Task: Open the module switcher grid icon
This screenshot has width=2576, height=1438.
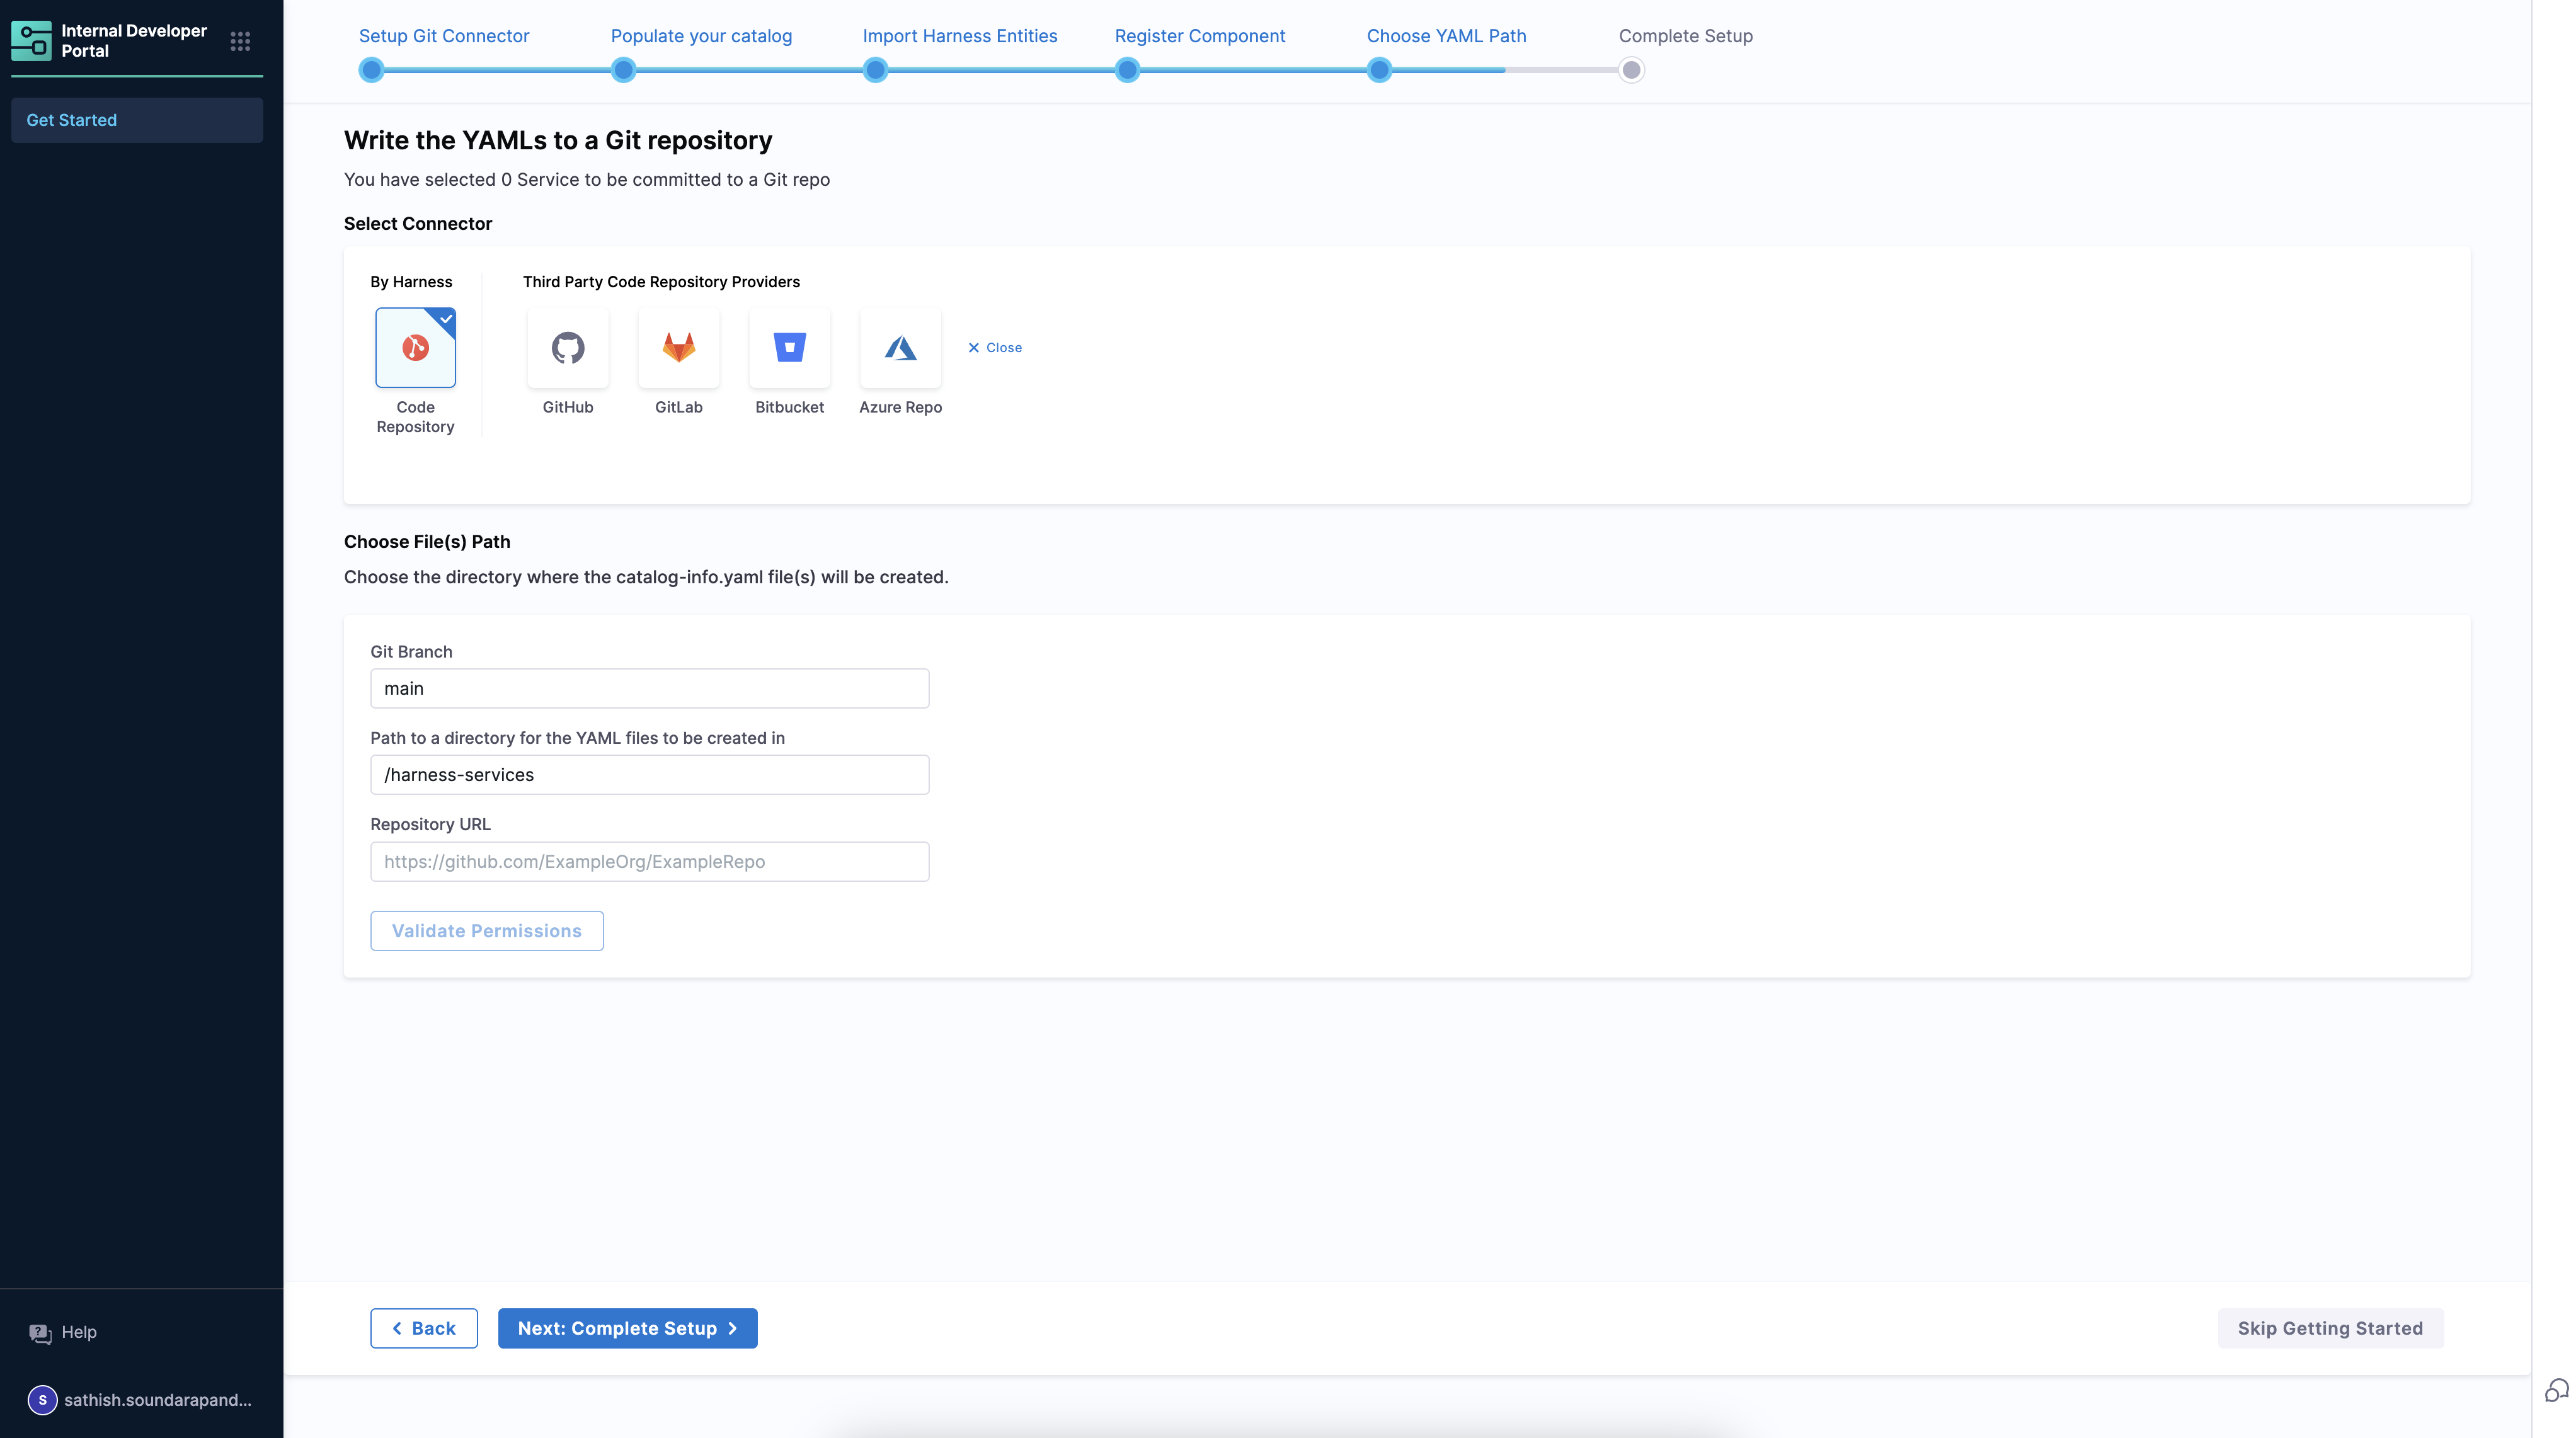Action: [240, 41]
